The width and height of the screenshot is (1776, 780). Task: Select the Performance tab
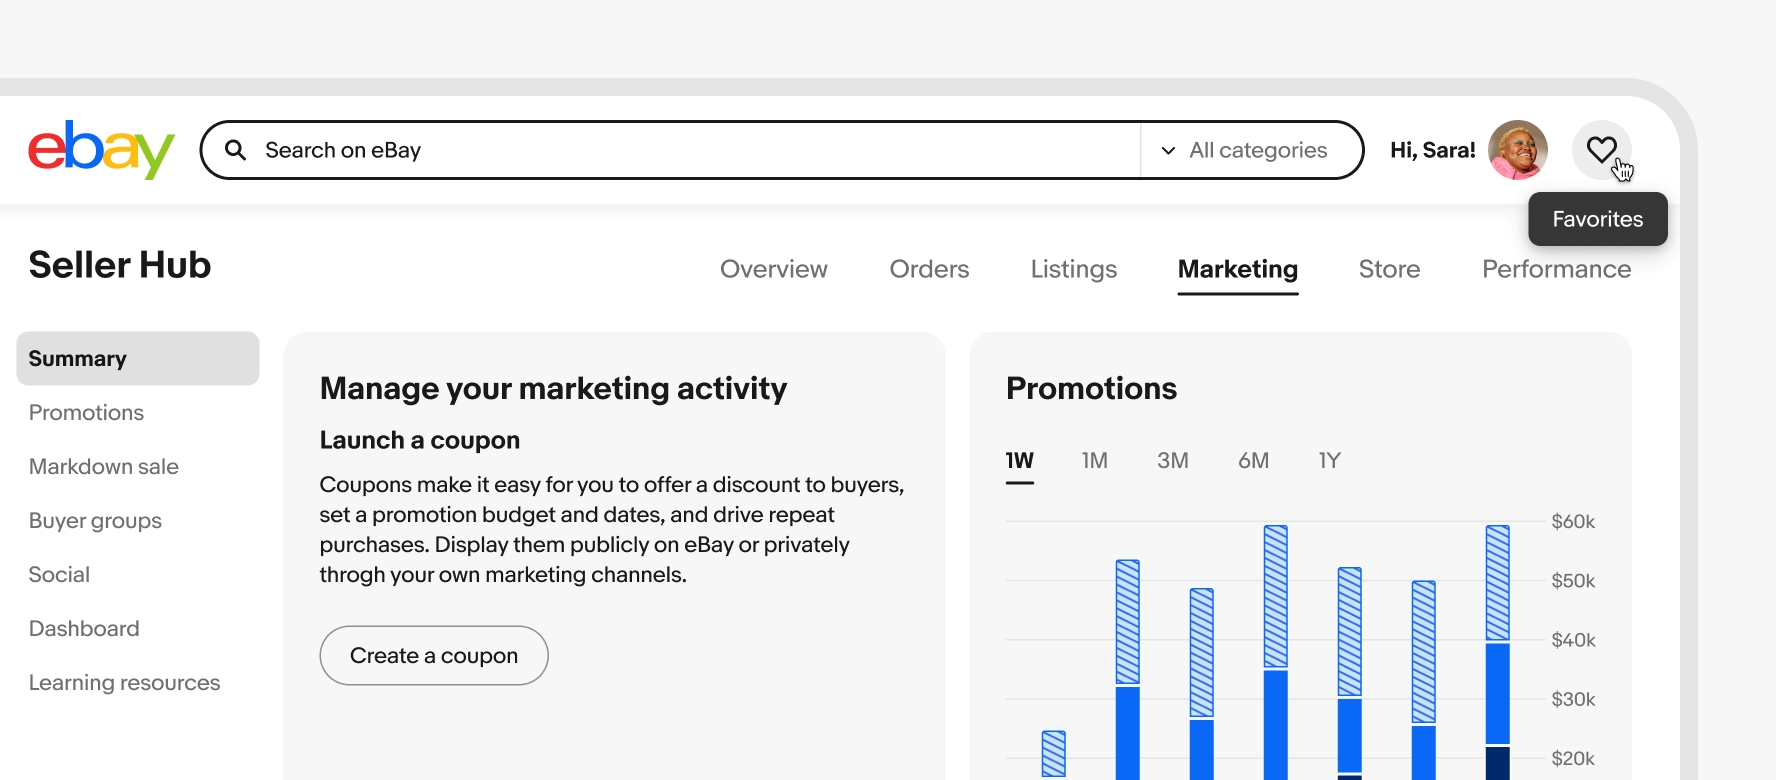click(x=1556, y=269)
